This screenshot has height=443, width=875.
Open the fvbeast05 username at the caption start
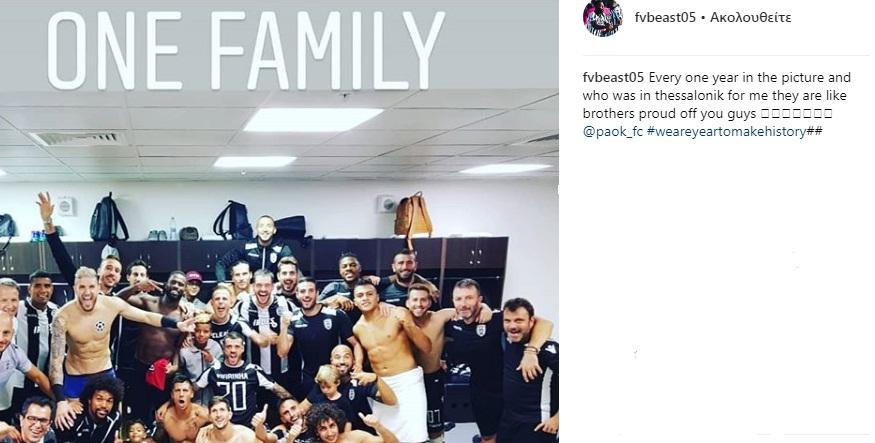[x=613, y=78]
